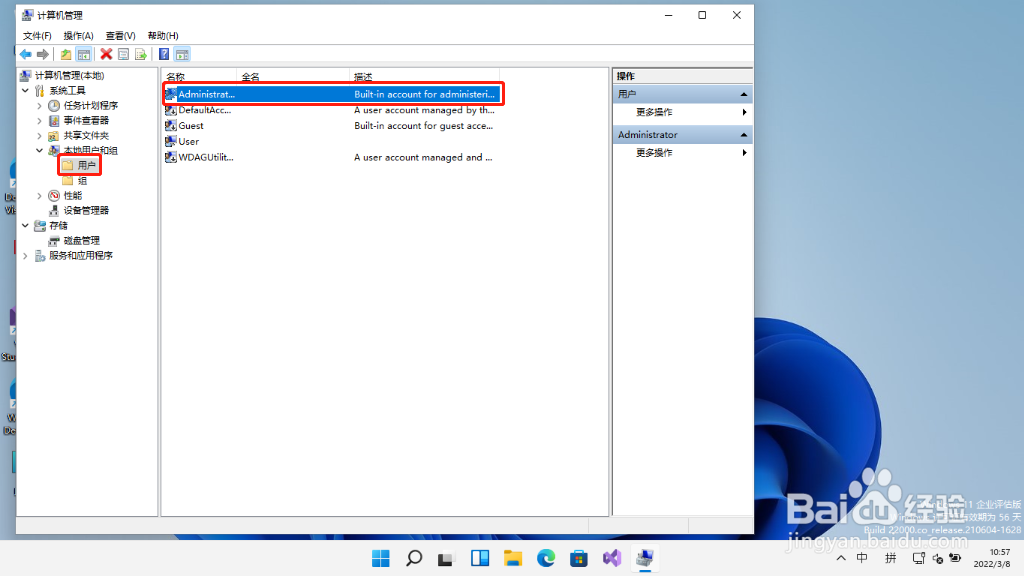1024x576 pixels.
Task: Click the Export List toolbar icon
Action: point(140,54)
